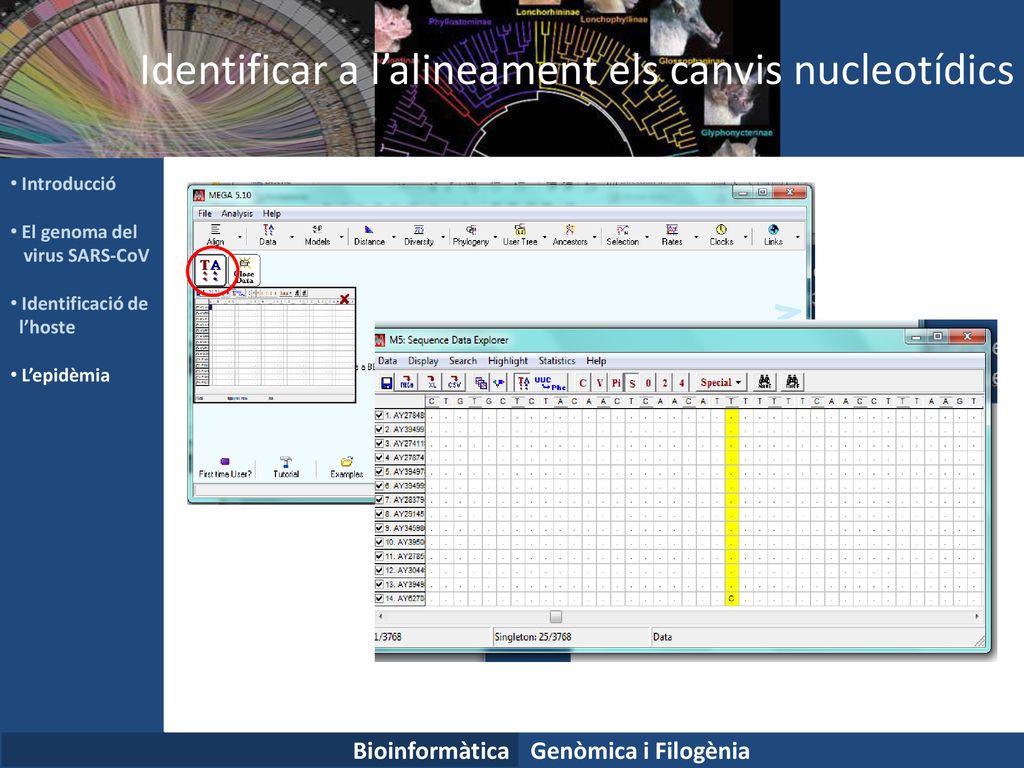Screen dimensions: 1024x768
Task: Toggle the S singleton sites button
Action: tap(632, 383)
